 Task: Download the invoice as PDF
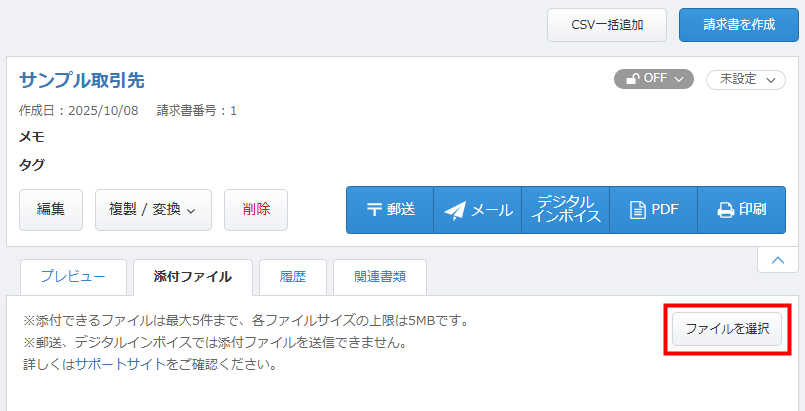tap(653, 210)
